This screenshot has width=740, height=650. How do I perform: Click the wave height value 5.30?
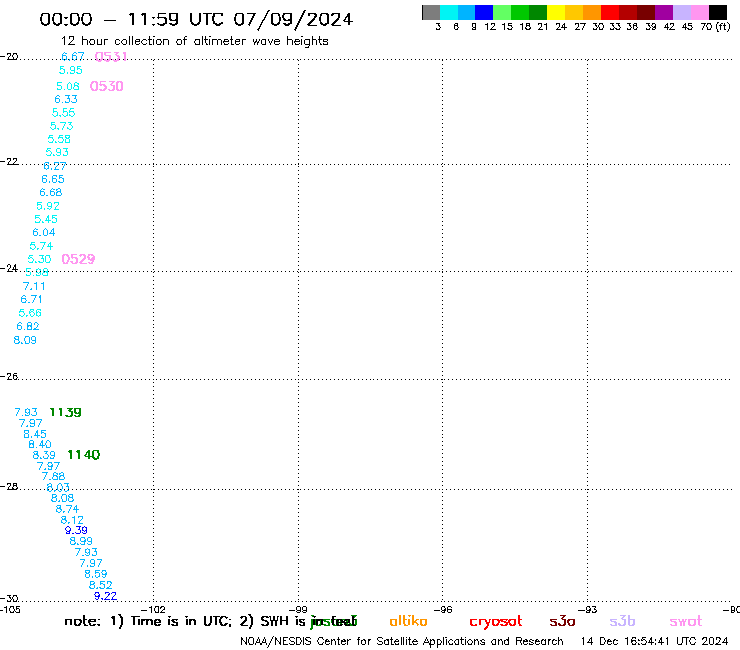point(39,259)
